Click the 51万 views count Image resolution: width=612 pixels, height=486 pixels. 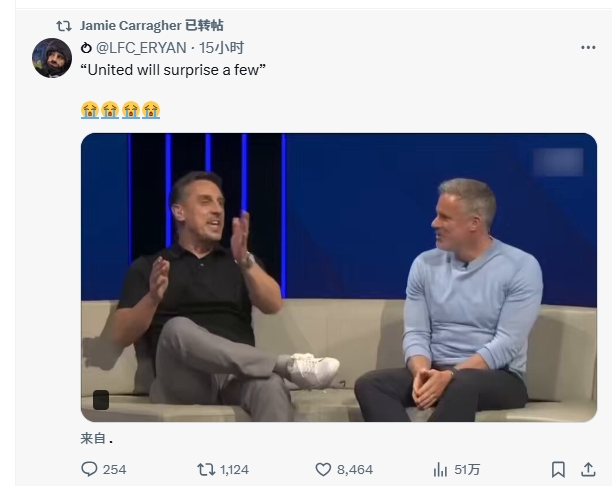point(467,469)
